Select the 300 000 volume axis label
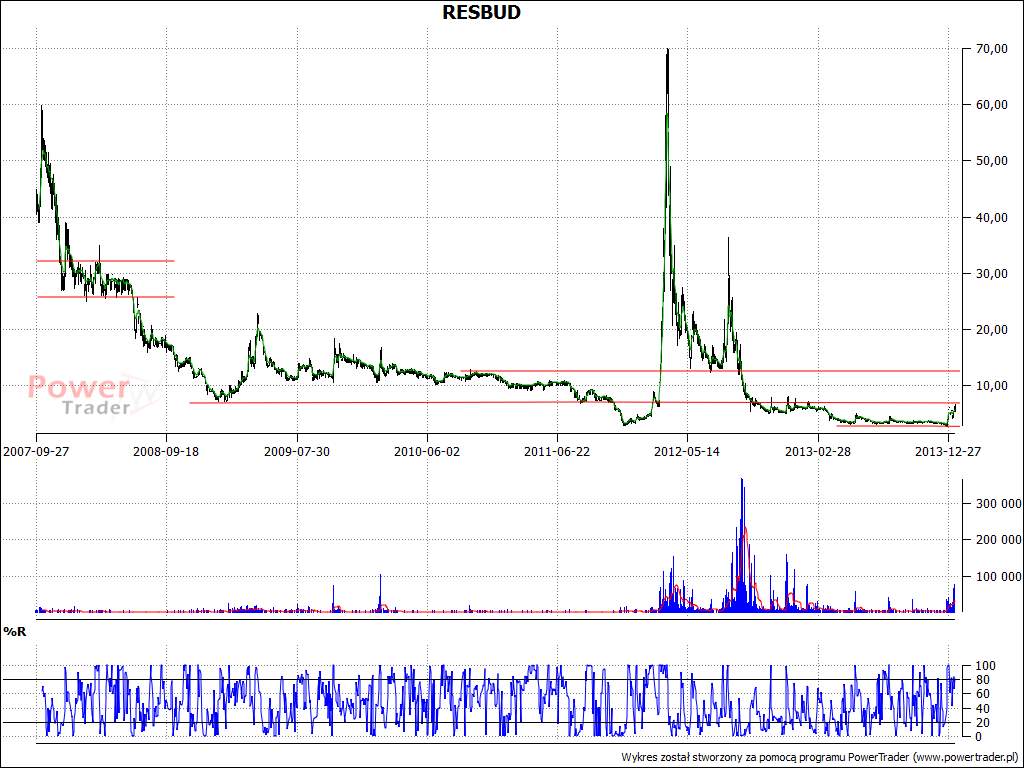The height and width of the screenshot is (768, 1024). point(999,504)
